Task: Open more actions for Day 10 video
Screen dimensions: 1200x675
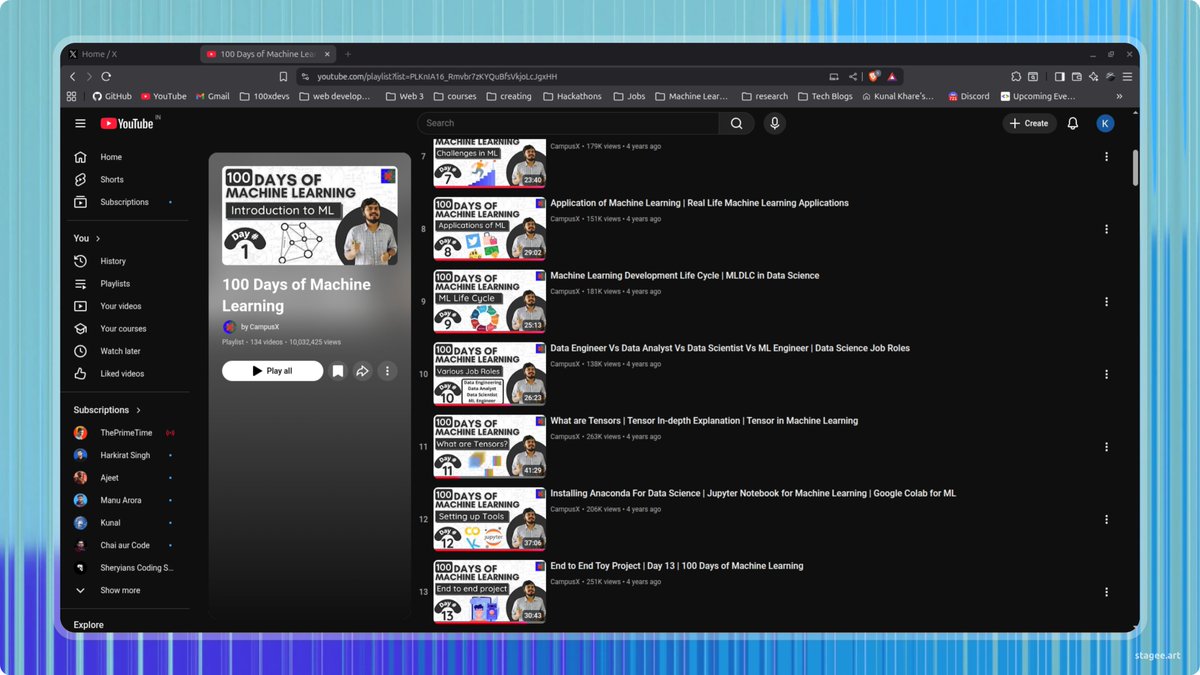Action: pyautogui.click(x=1106, y=374)
